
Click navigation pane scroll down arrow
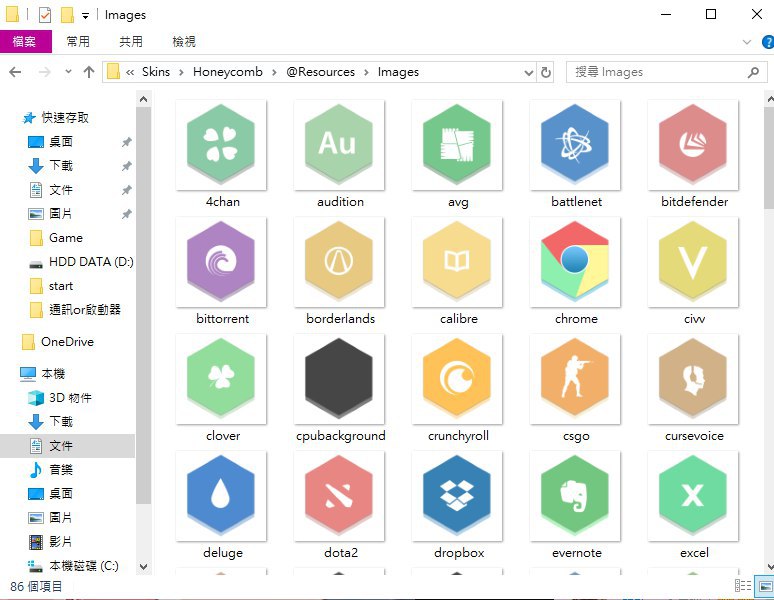(143, 566)
